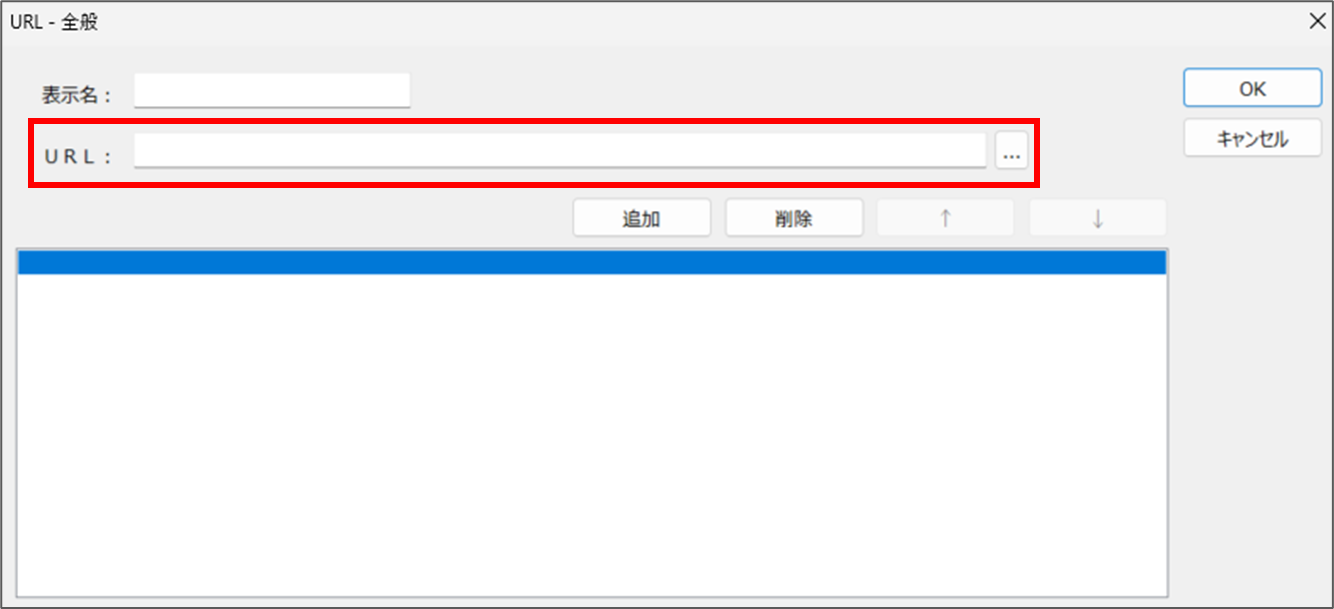Move the selected entry down with ↓
This screenshot has height=609, width=1334.
tap(1097, 218)
